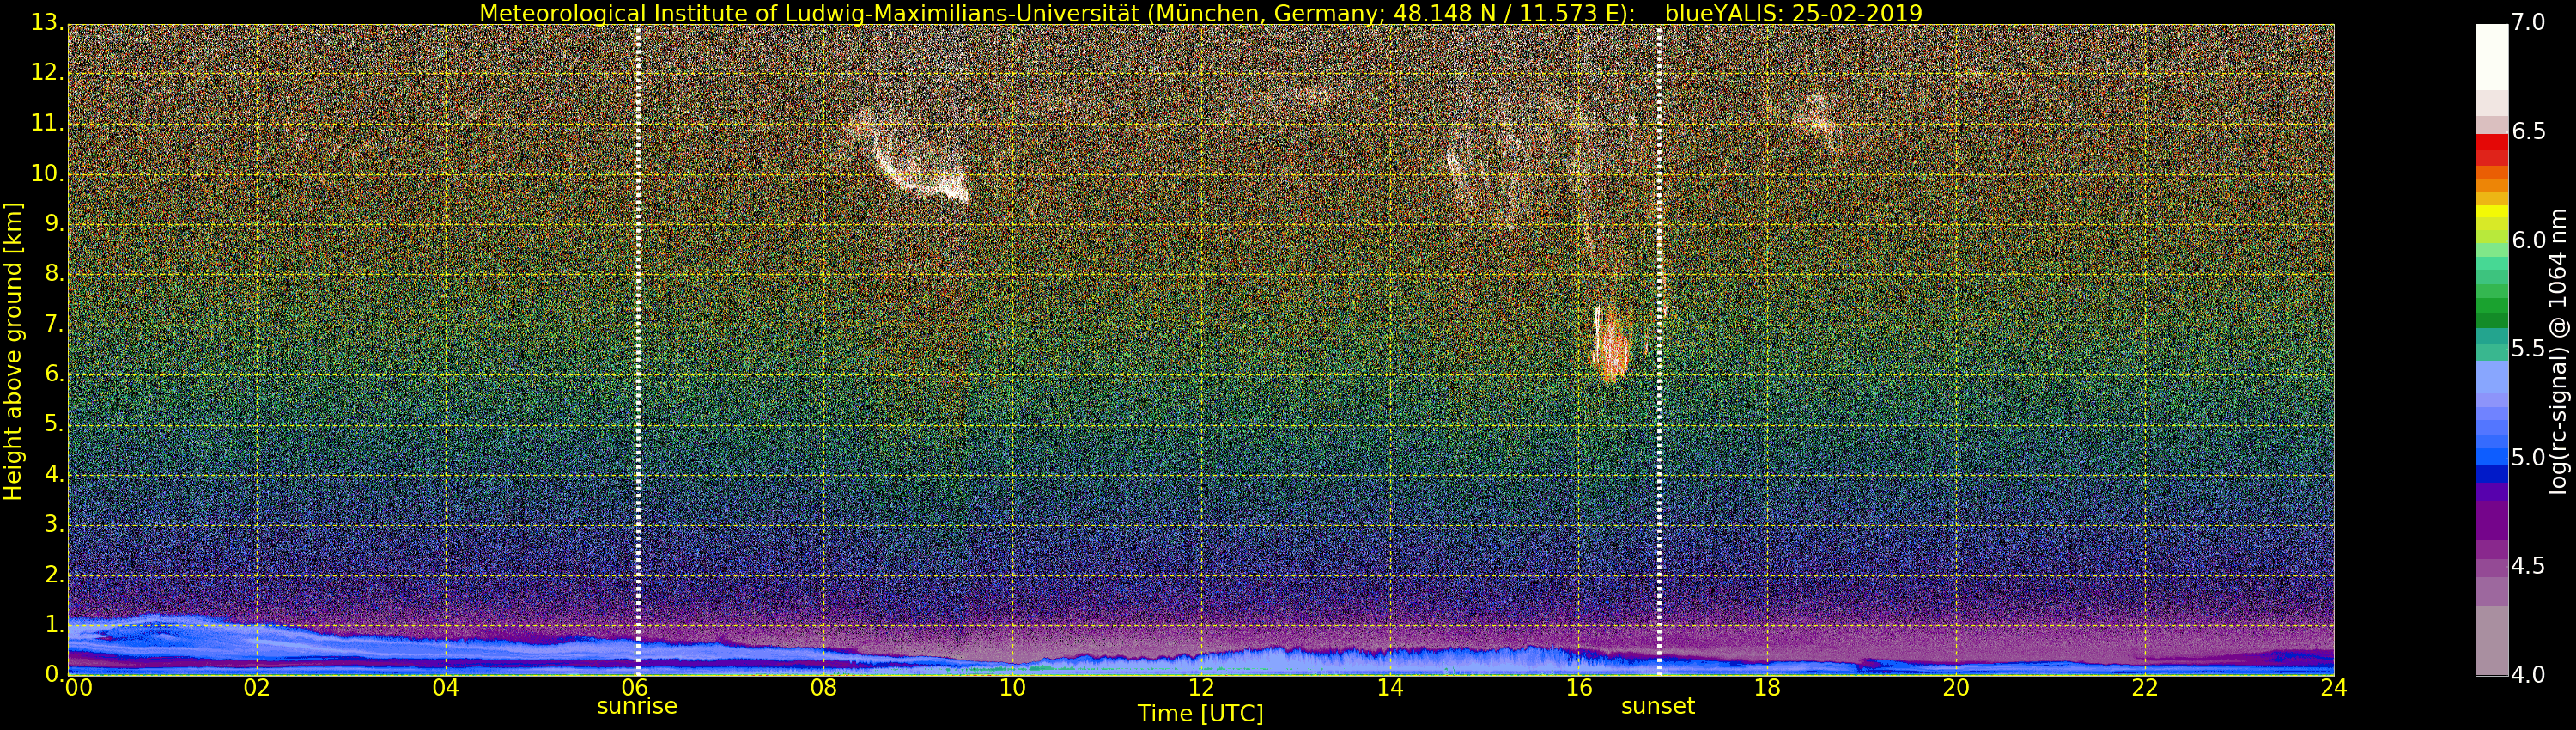Click time axis tick '24'
The width and height of the screenshot is (2576, 730).
(2333, 687)
